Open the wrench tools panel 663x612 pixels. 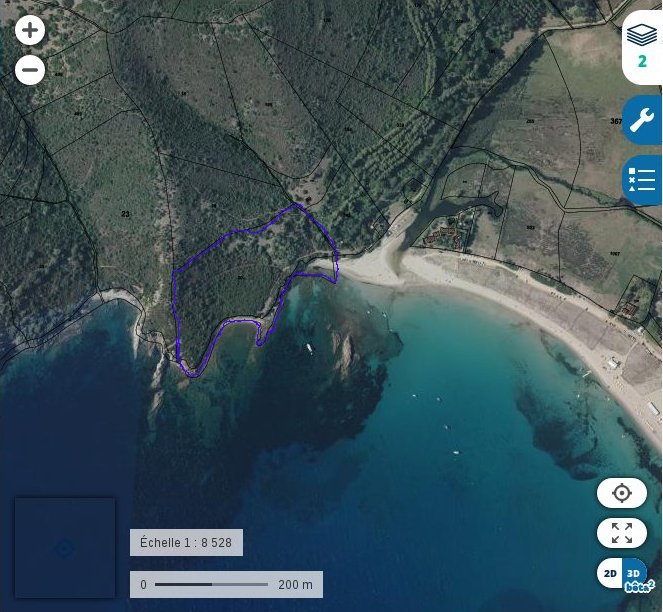pos(642,121)
